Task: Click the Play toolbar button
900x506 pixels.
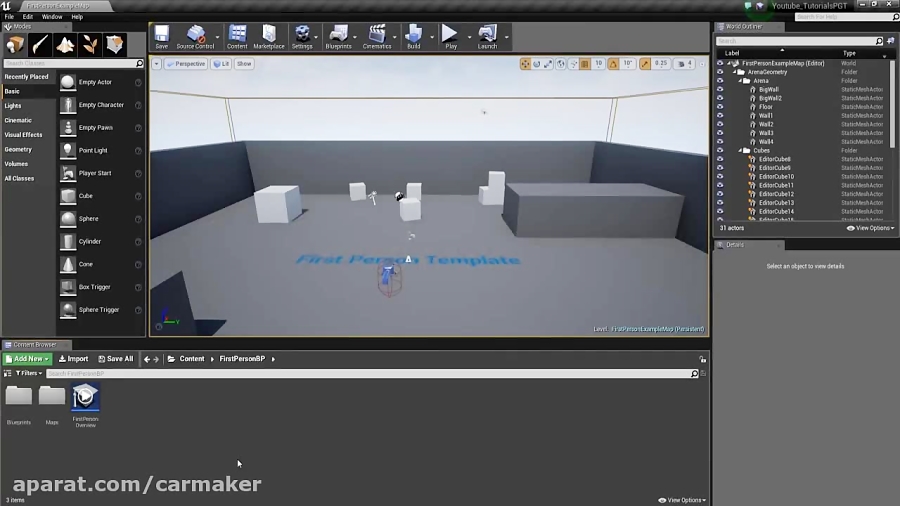Action: coord(451,37)
